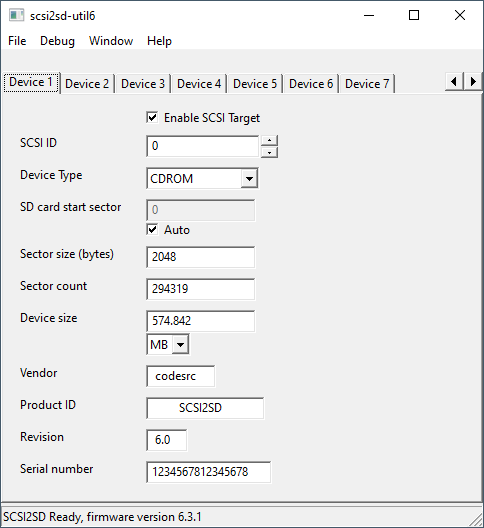Click into the Sector count field
The width and height of the screenshot is (484, 528).
click(x=201, y=289)
